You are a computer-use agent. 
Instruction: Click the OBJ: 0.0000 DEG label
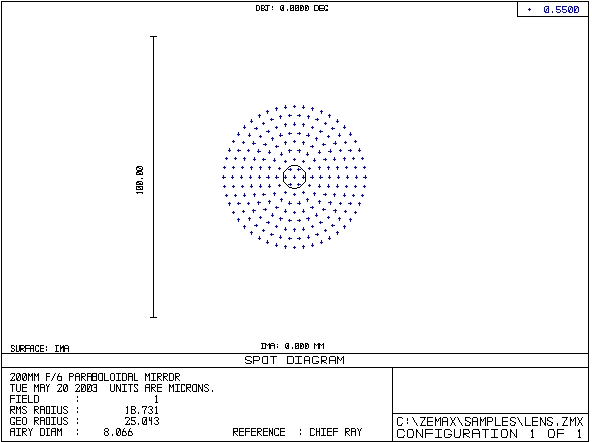(292, 8)
